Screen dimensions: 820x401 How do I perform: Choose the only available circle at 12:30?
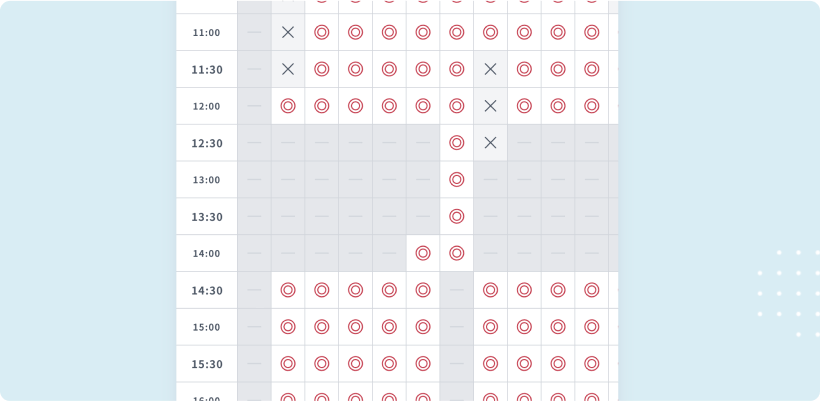pyautogui.click(x=457, y=143)
